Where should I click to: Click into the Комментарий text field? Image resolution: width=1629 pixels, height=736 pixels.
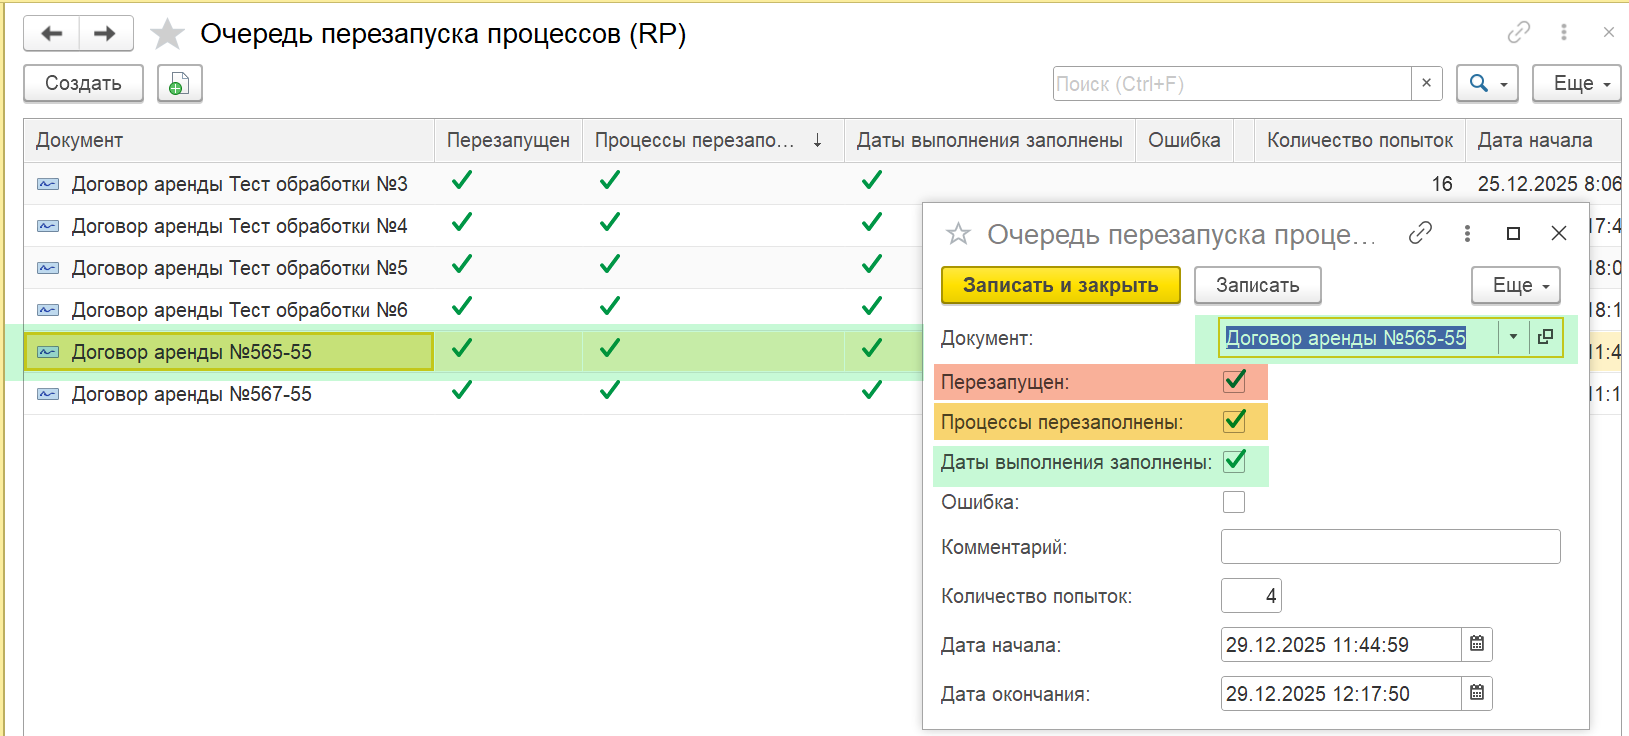(1390, 547)
